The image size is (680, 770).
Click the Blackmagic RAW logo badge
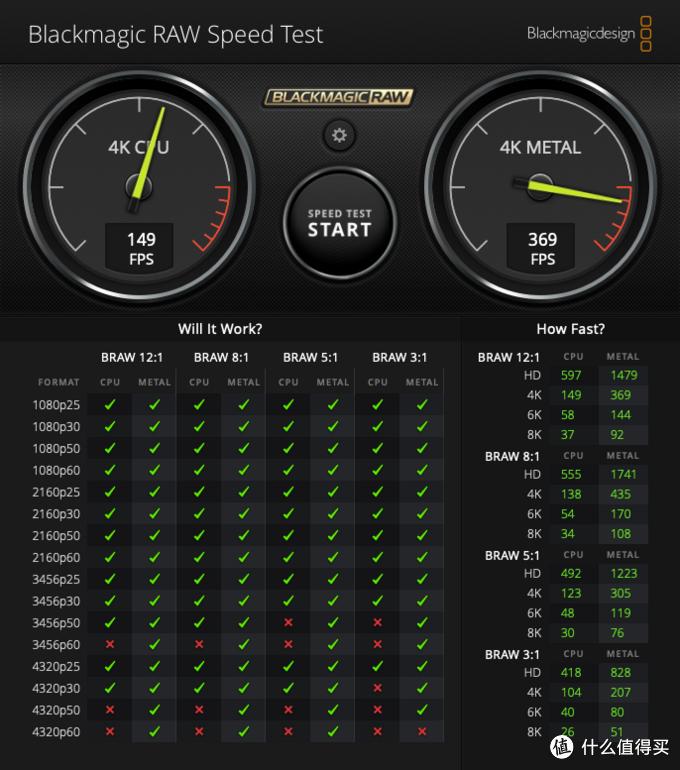coord(339,97)
